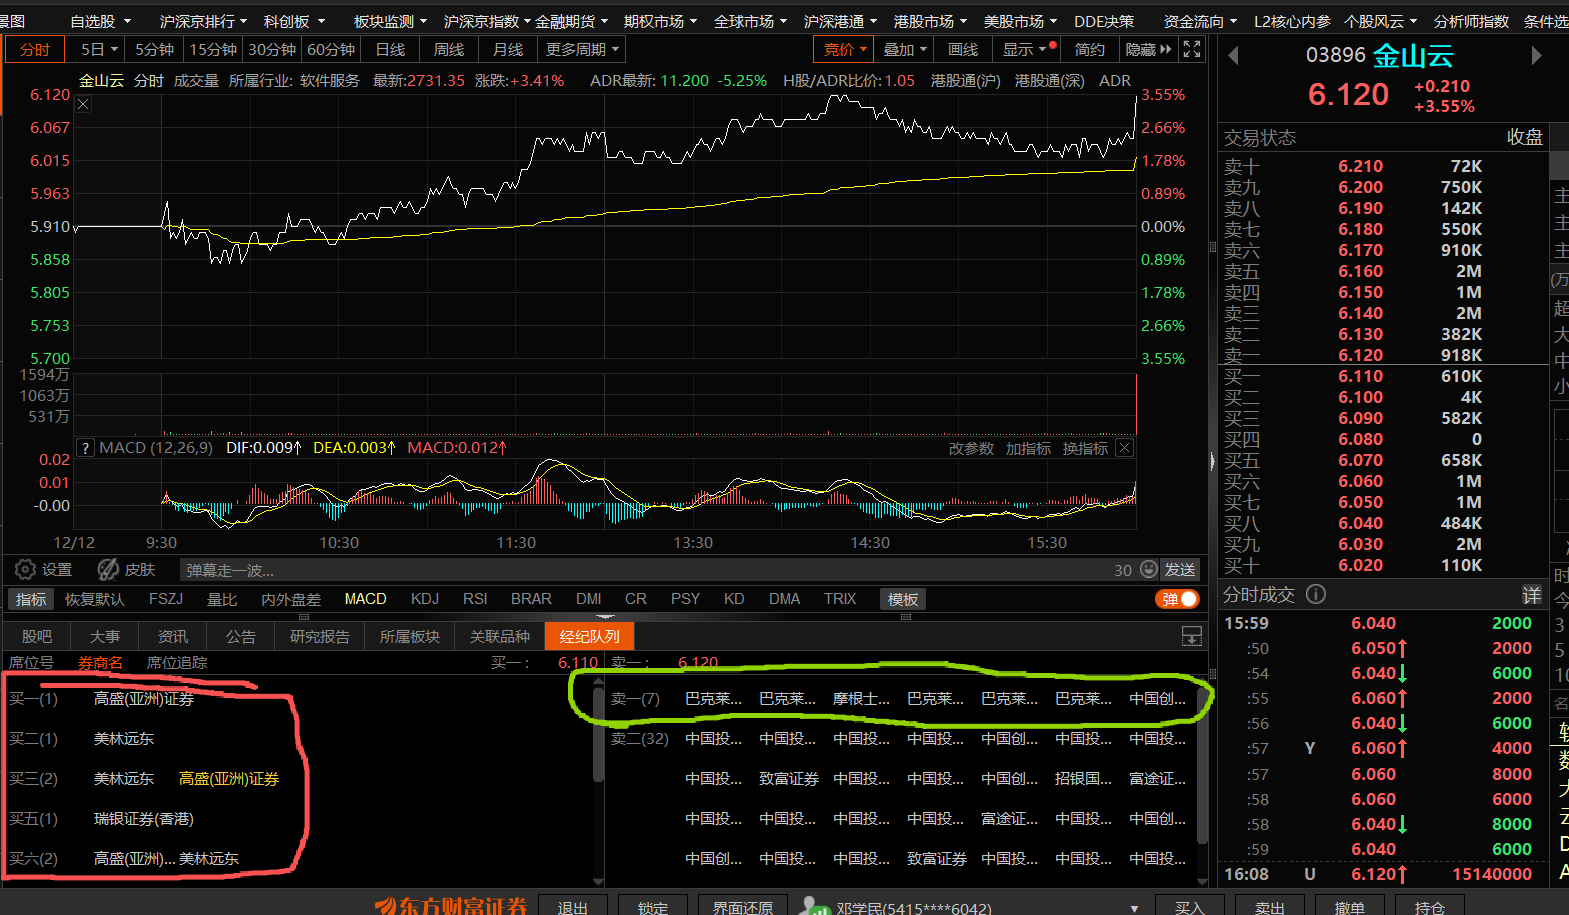The image size is (1569, 915).
Task: Click 换指标 in MACD panel
Action: (x=1085, y=448)
